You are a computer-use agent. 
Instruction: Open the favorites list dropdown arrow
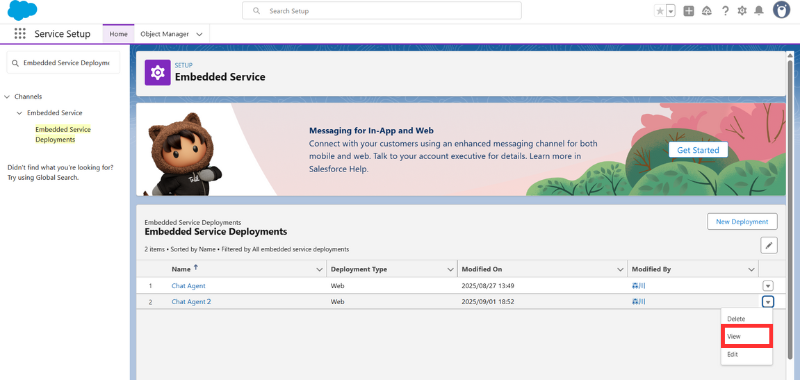(671, 11)
